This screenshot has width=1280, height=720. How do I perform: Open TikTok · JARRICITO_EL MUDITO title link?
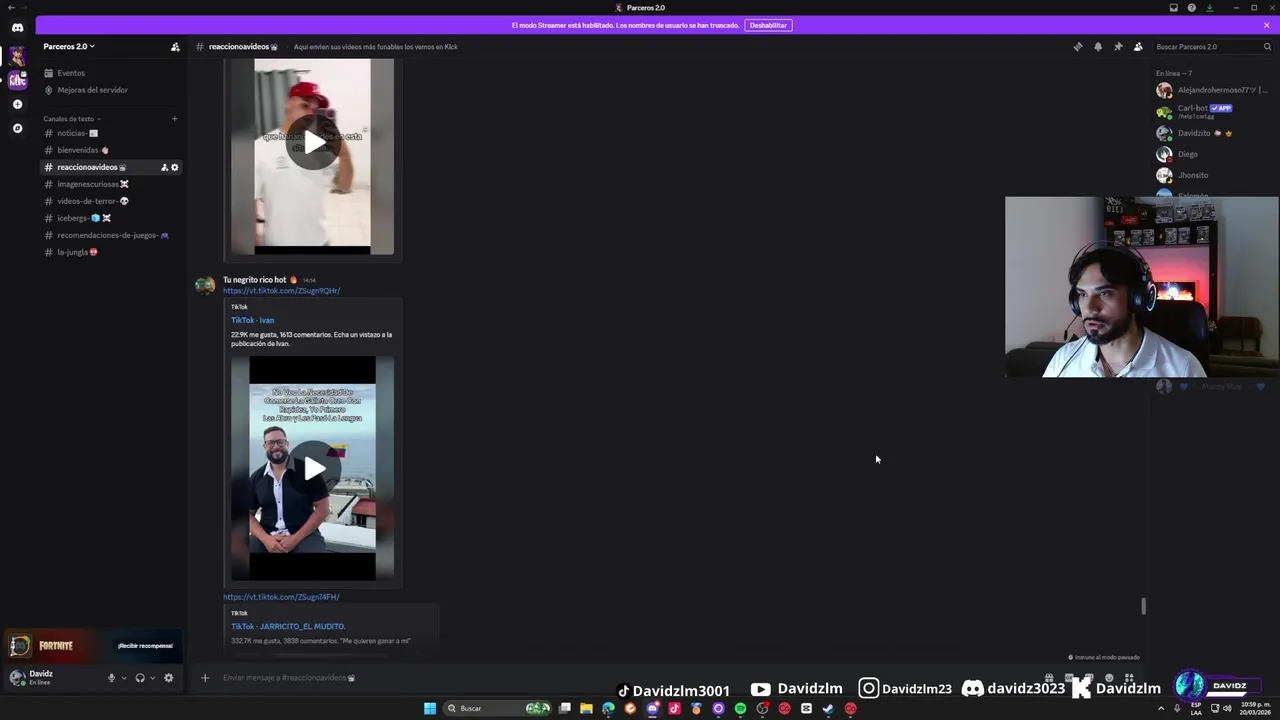tap(288, 626)
